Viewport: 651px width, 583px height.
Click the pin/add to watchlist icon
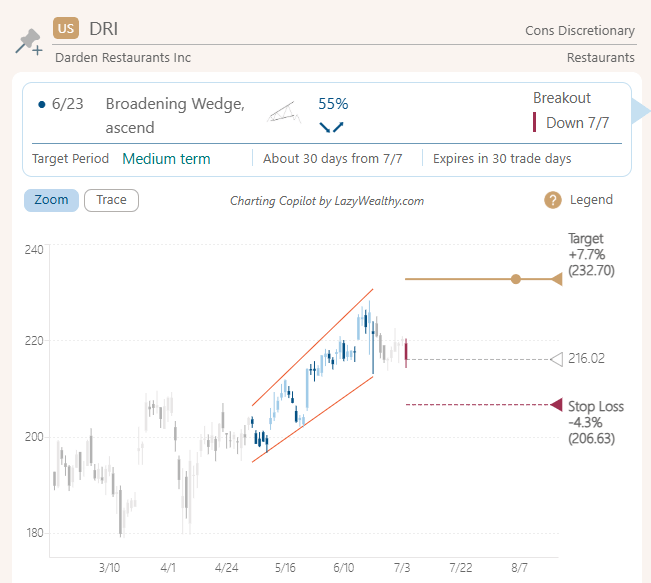click(x=27, y=42)
